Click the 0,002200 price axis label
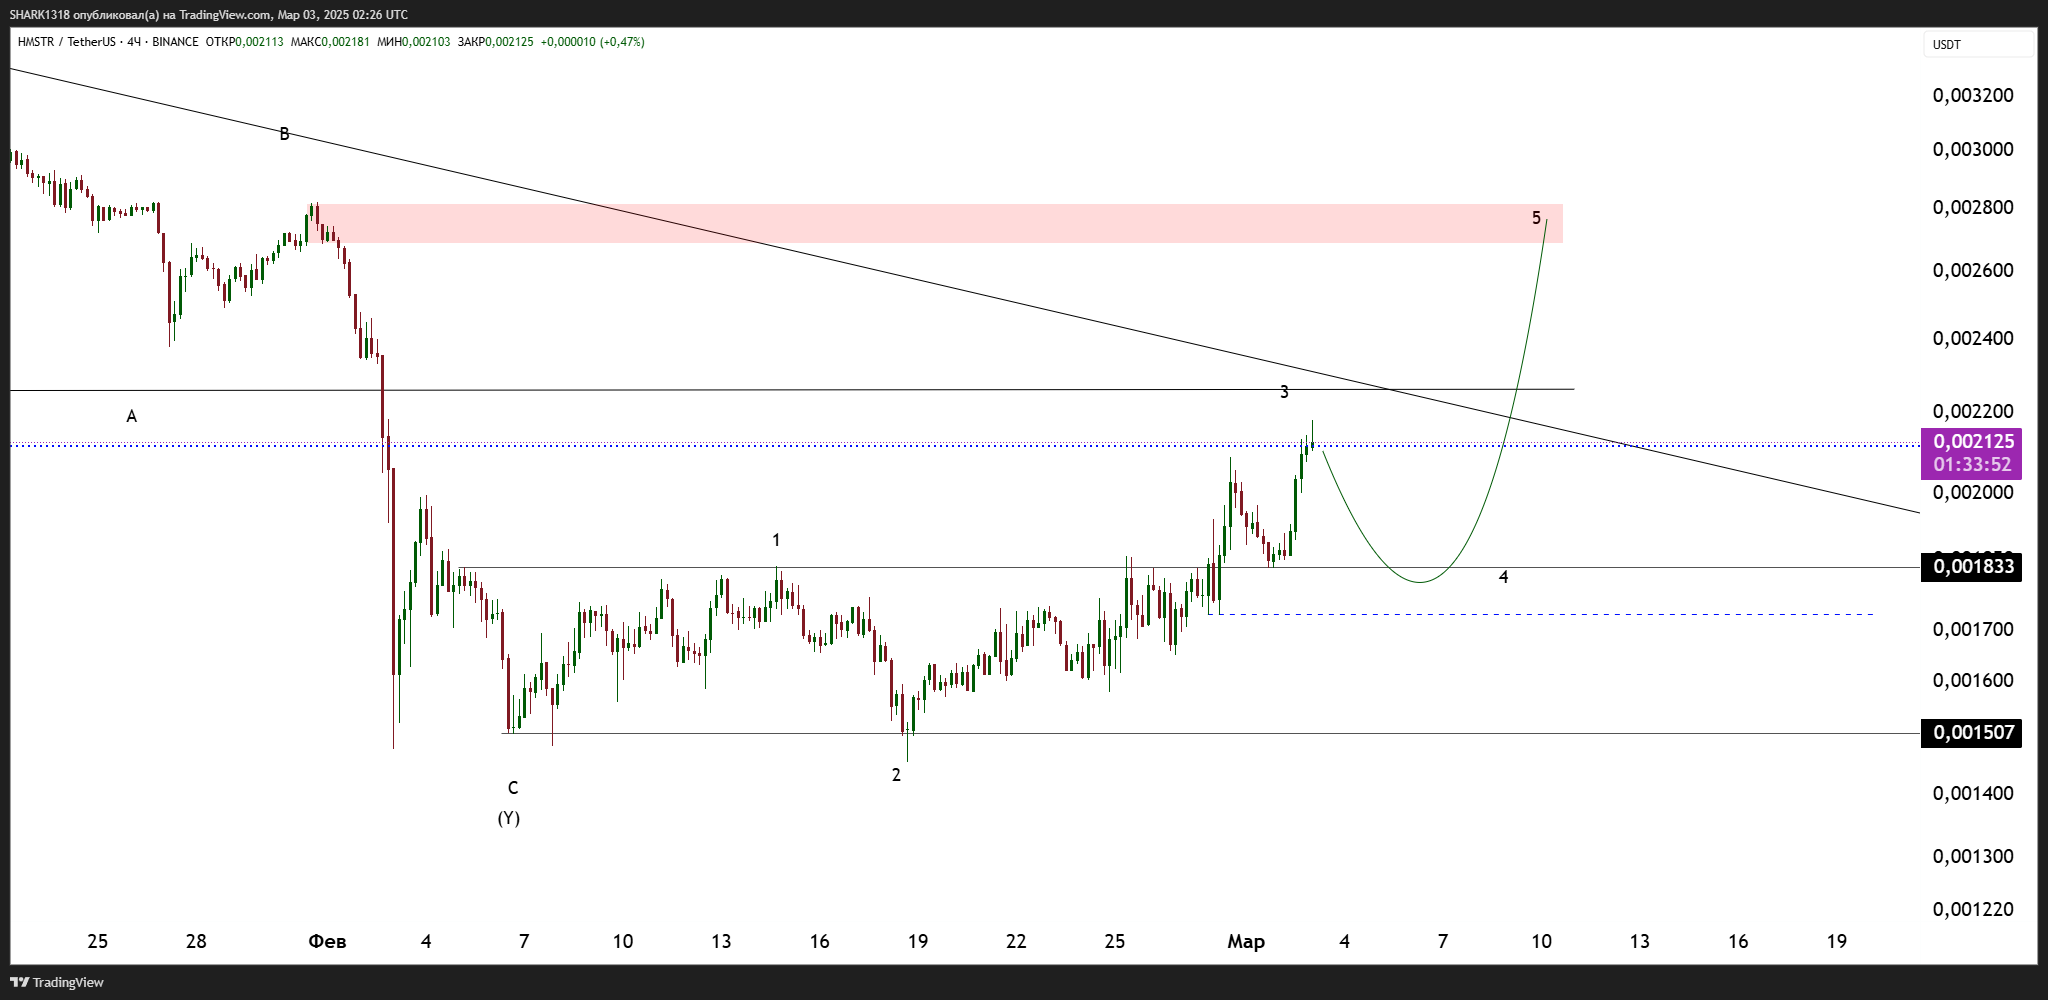The height and width of the screenshot is (1000, 2048). tap(1973, 411)
